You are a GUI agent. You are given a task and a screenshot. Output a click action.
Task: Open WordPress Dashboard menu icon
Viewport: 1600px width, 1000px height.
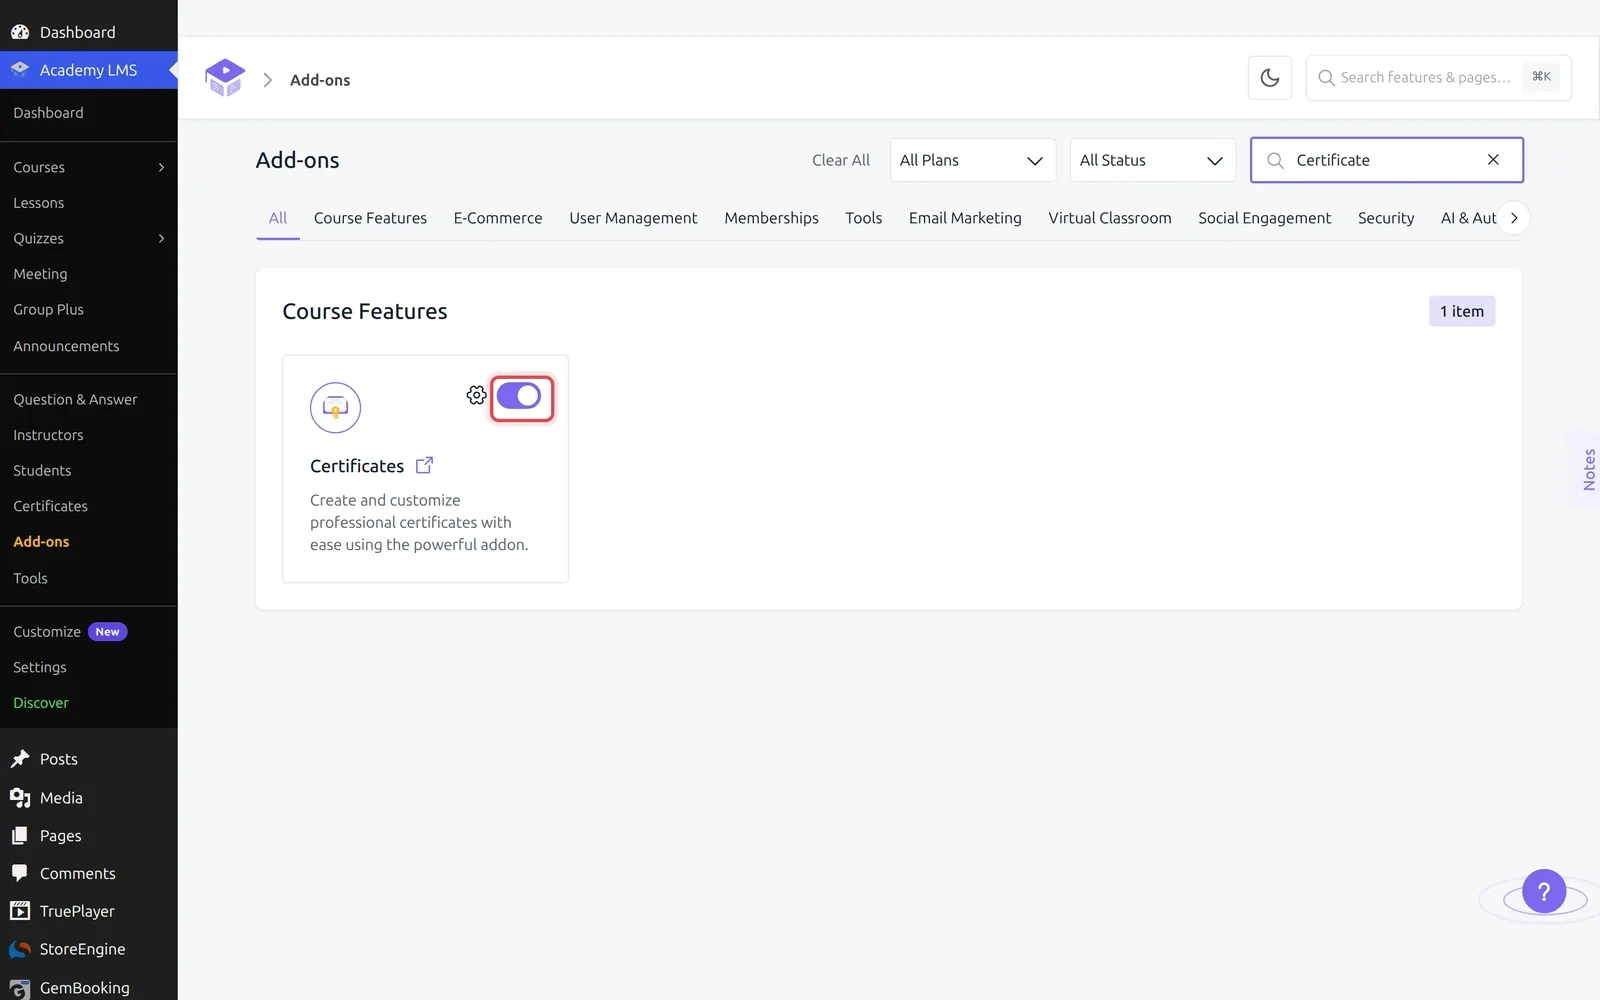[x=20, y=32]
